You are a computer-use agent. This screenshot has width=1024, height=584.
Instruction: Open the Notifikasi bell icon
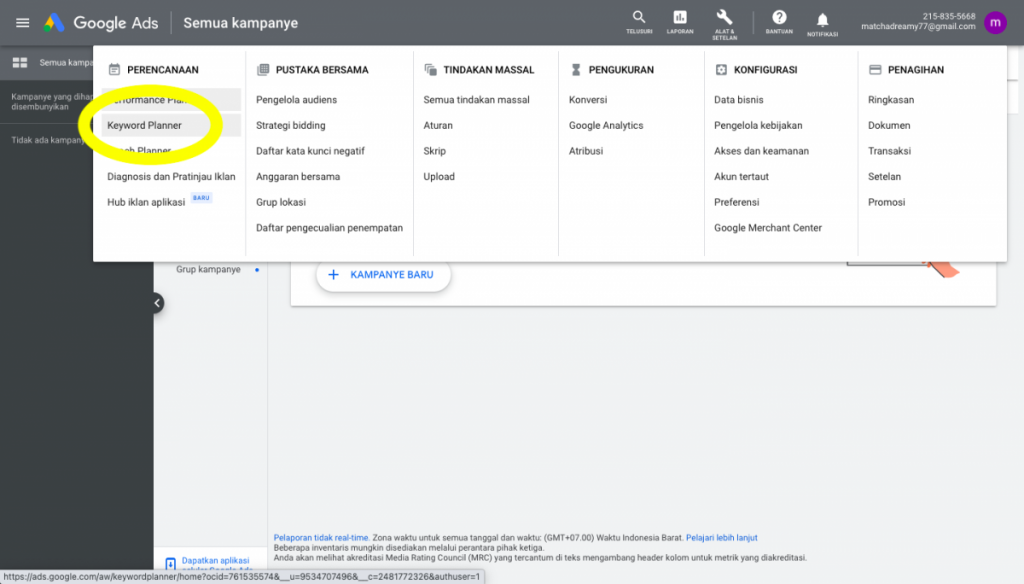(822, 22)
